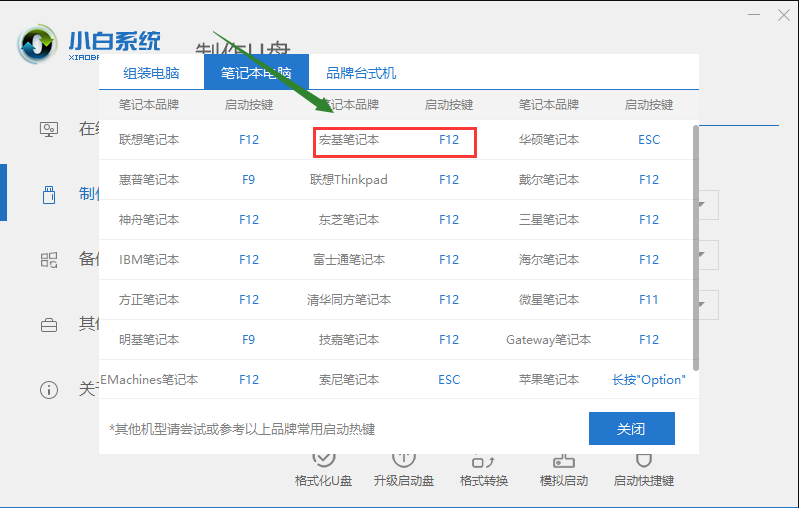
Task: Open the 品牌台式机 tab
Action: click(x=361, y=73)
